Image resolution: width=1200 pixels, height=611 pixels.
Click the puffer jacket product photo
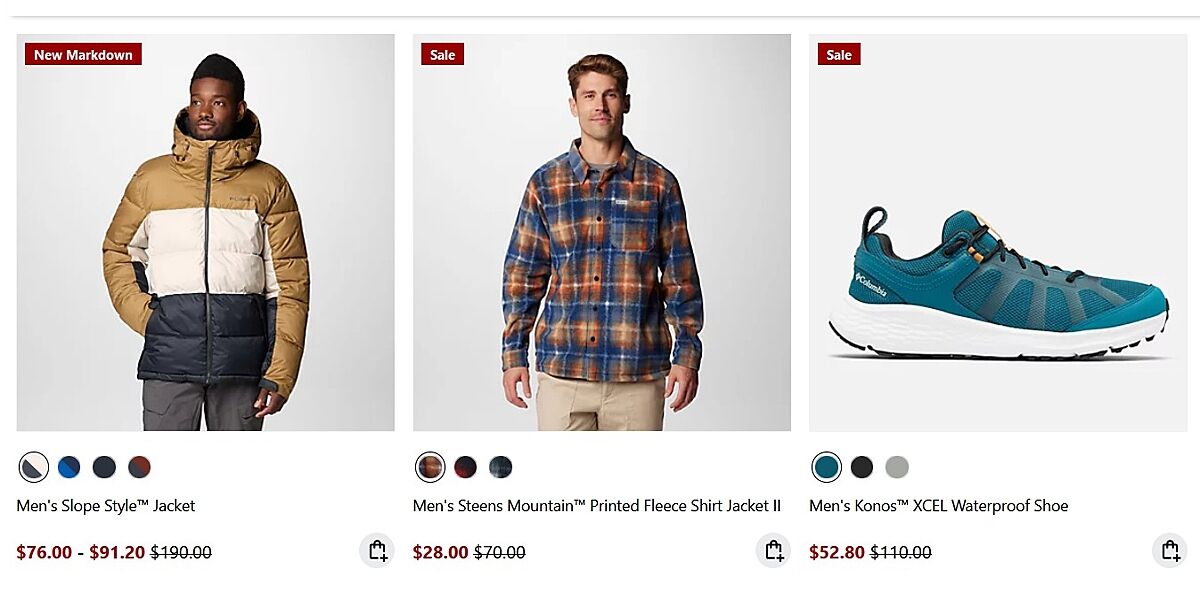coord(205,240)
